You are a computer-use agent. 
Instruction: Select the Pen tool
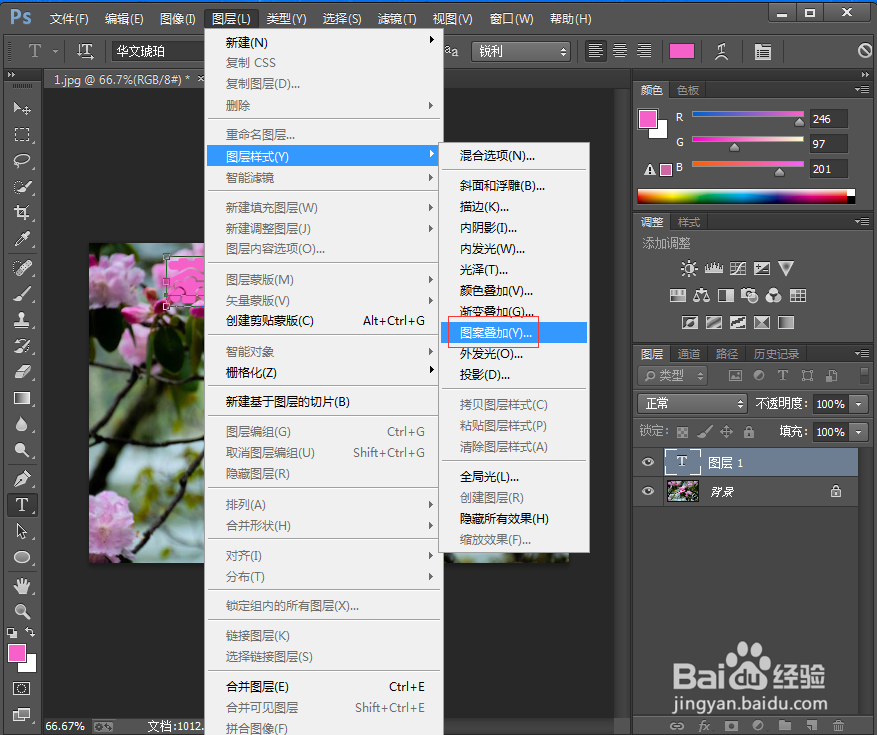pyautogui.click(x=22, y=479)
